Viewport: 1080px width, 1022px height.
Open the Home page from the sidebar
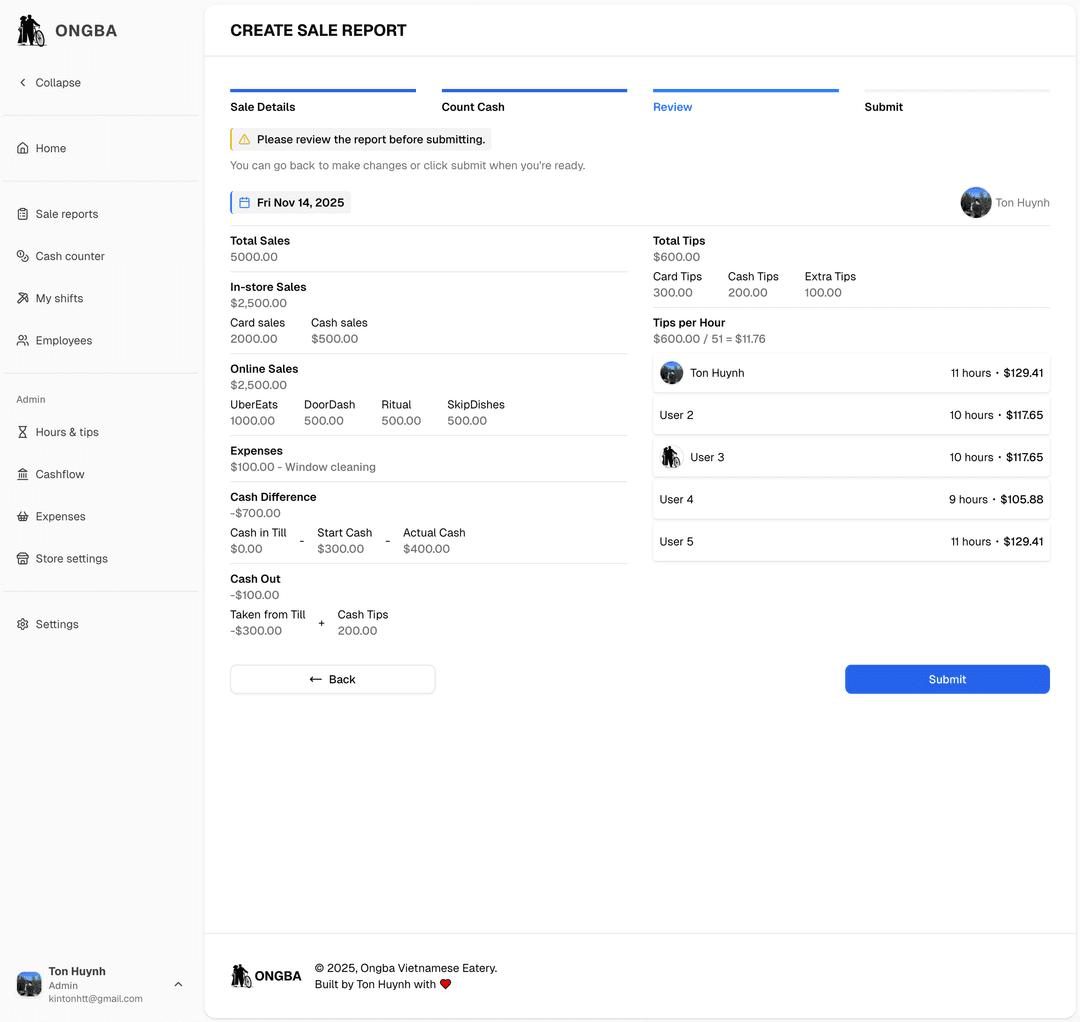click(x=50, y=147)
